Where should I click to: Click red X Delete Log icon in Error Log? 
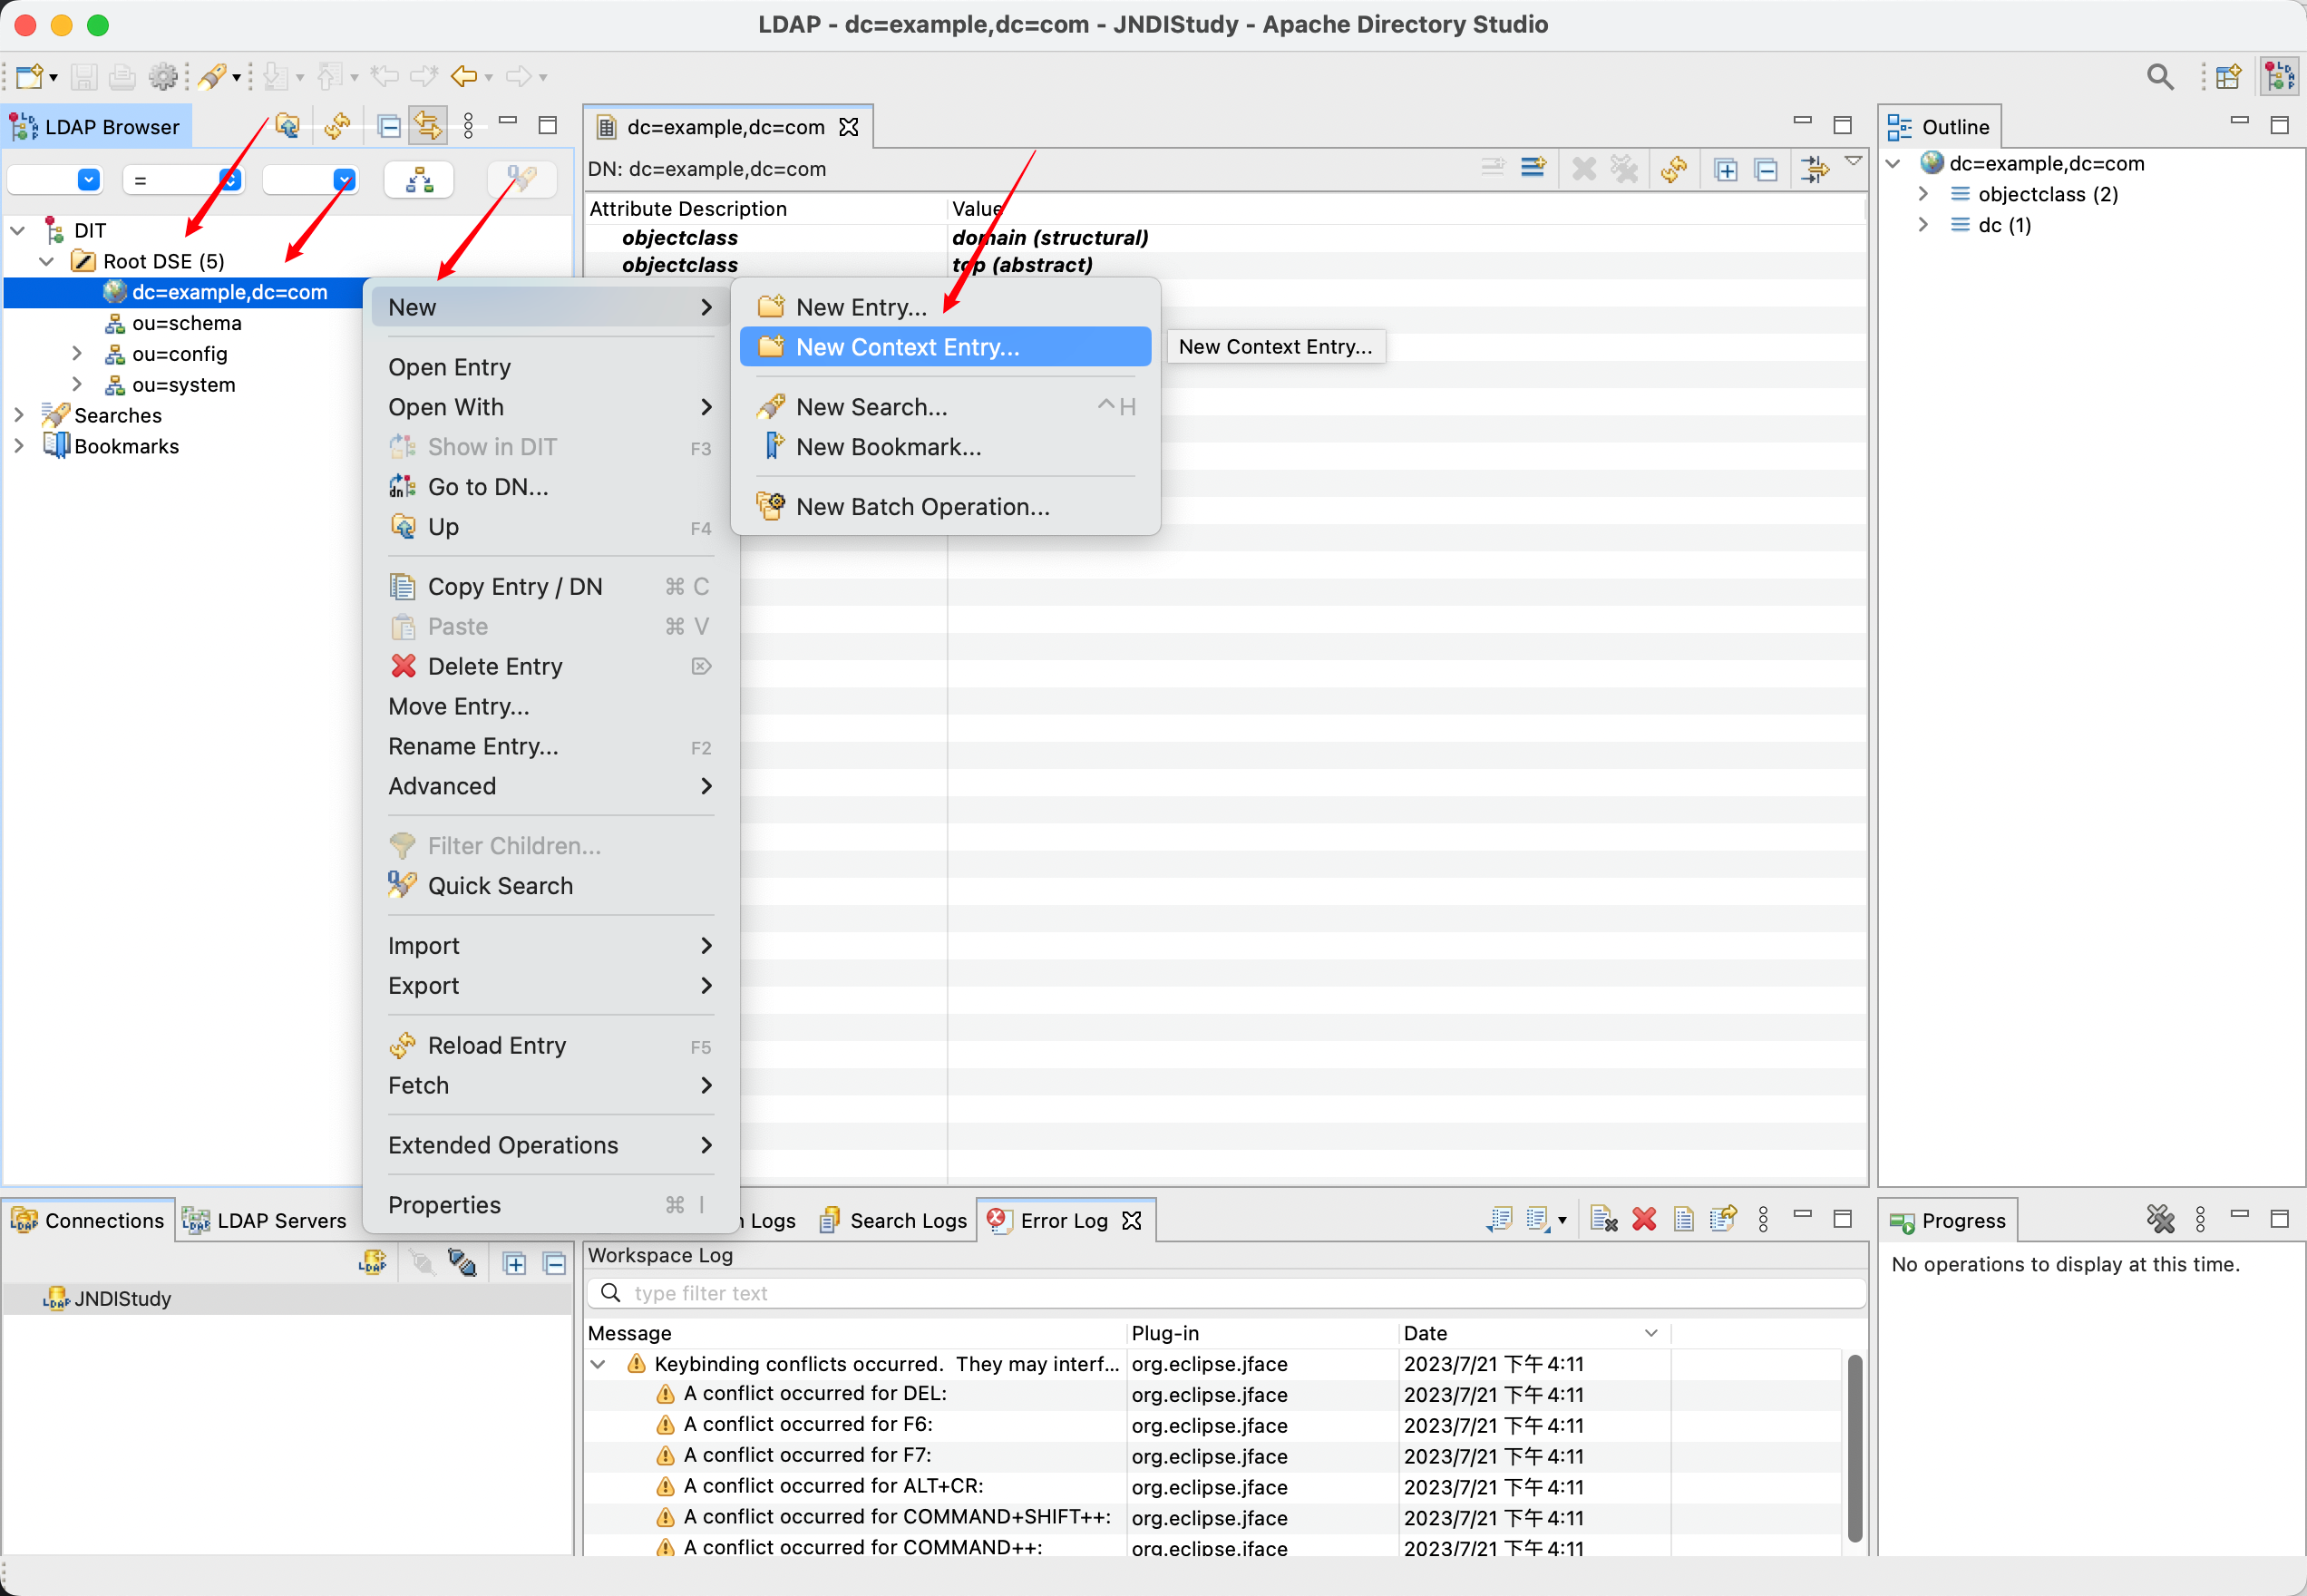click(1644, 1219)
